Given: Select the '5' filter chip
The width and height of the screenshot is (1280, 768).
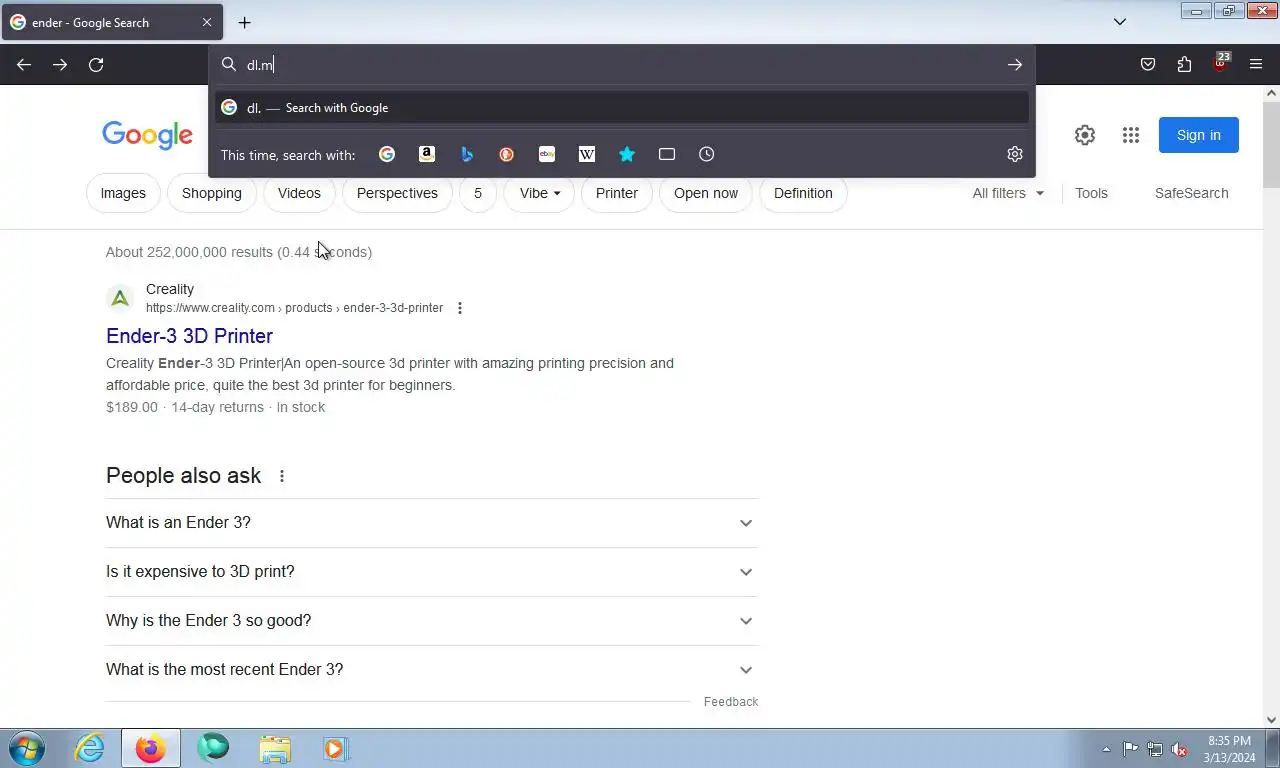Looking at the screenshot, I should pos(478,193).
